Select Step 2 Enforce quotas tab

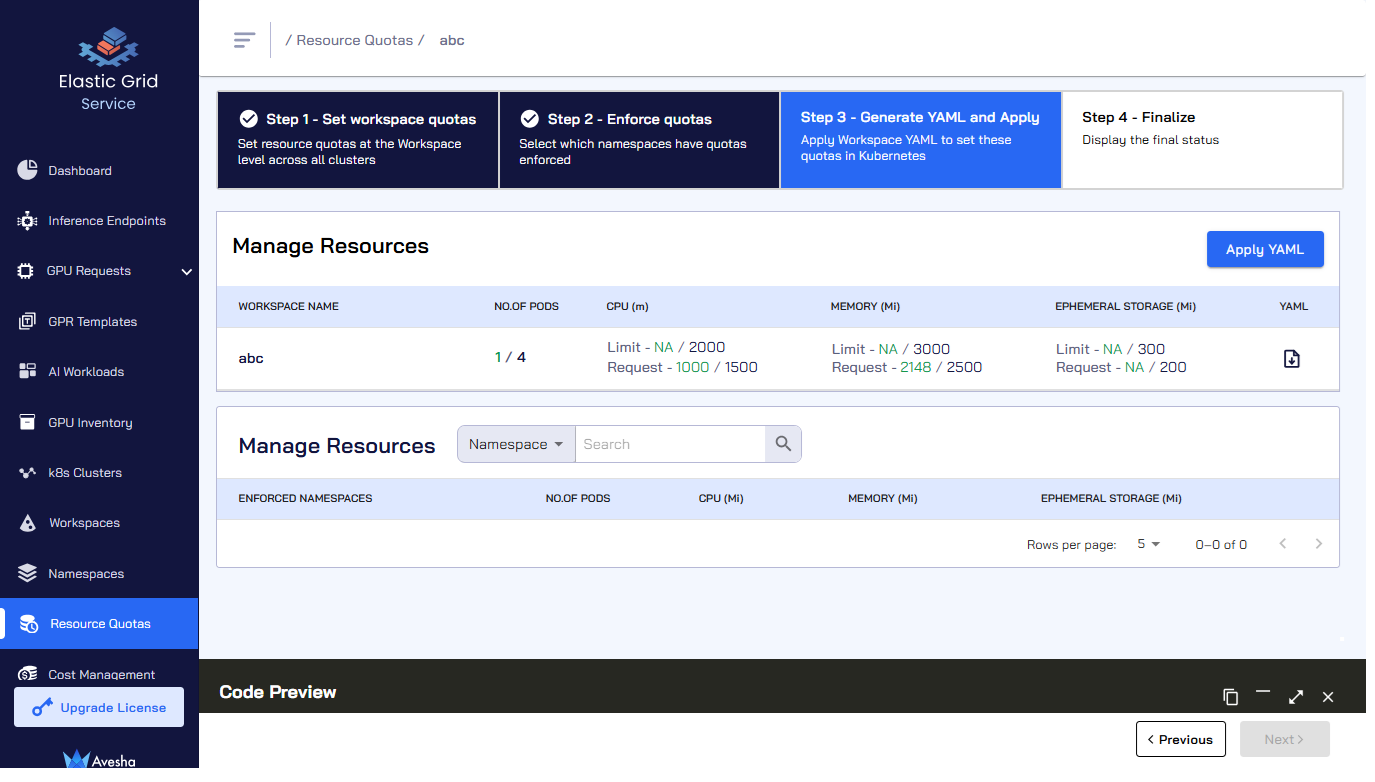pos(639,140)
